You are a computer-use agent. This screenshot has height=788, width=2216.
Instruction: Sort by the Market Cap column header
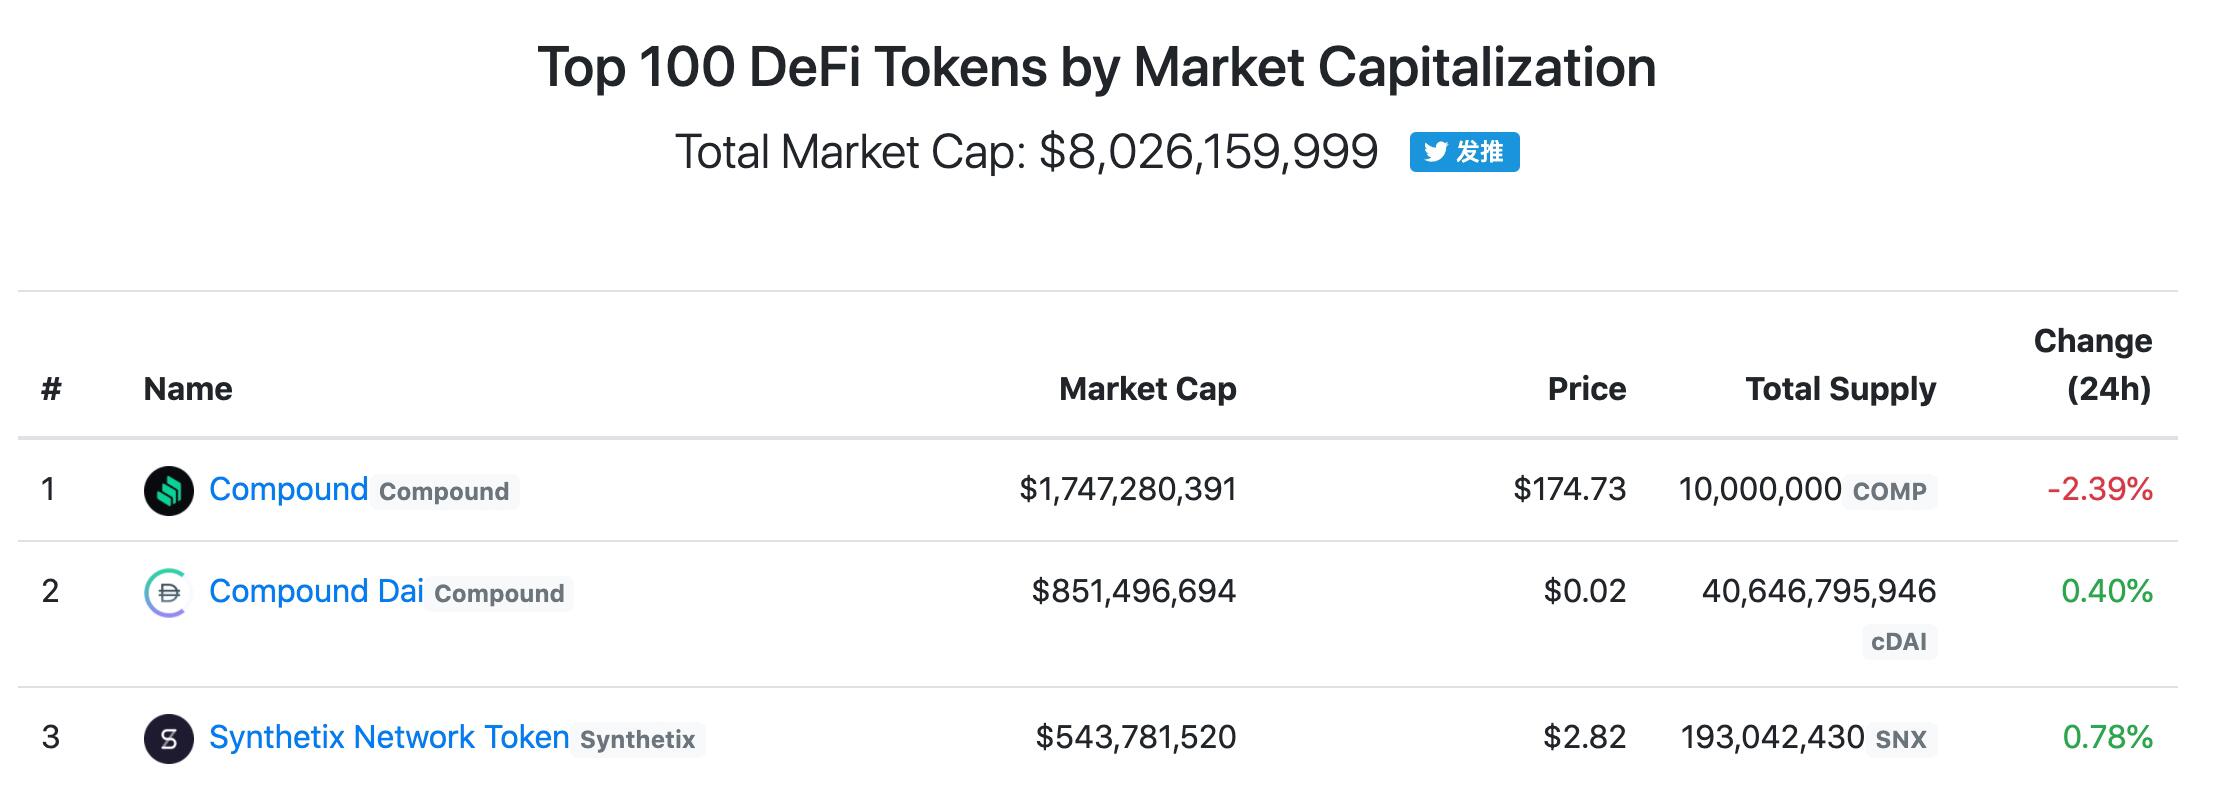pos(1148,389)
